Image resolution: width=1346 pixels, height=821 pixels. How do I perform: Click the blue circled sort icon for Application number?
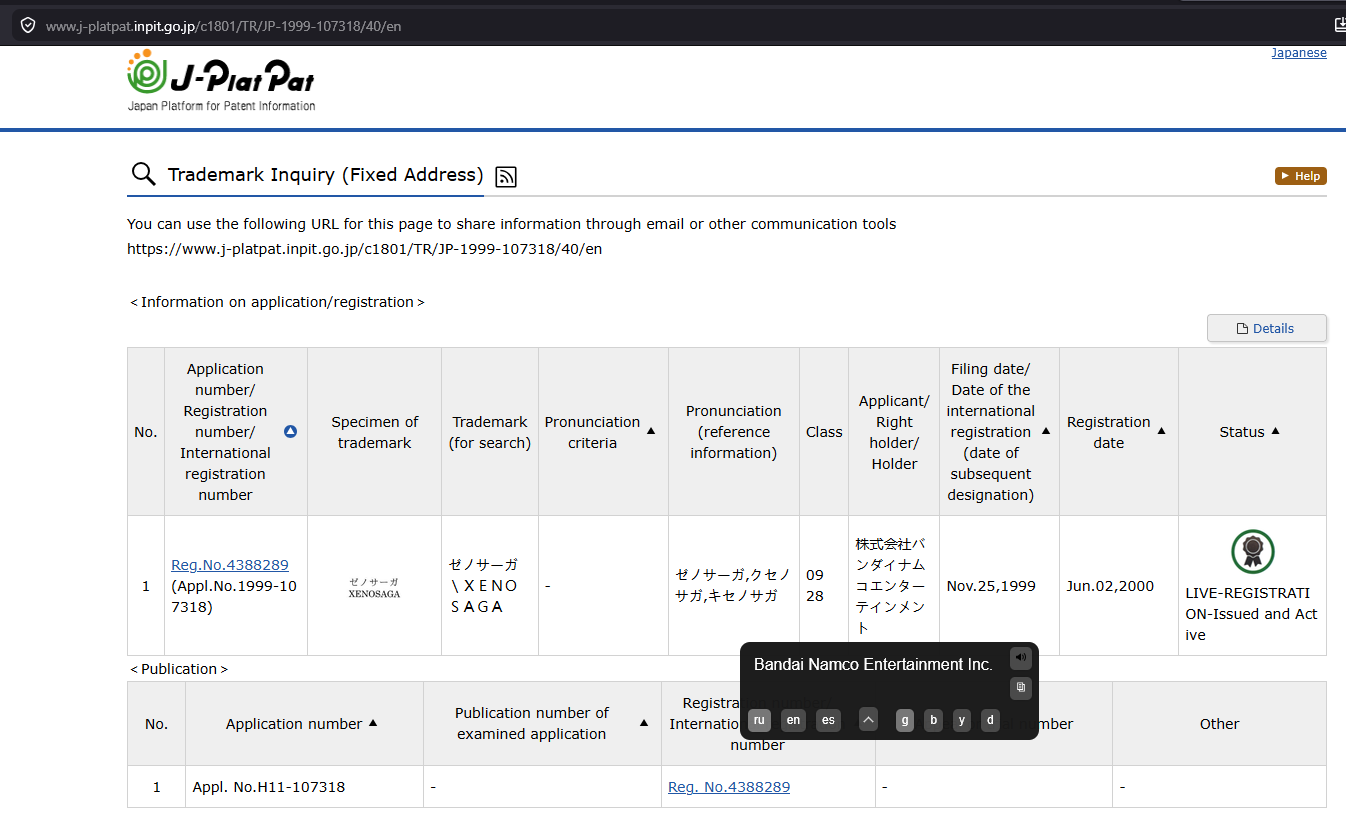pos(290,432)
